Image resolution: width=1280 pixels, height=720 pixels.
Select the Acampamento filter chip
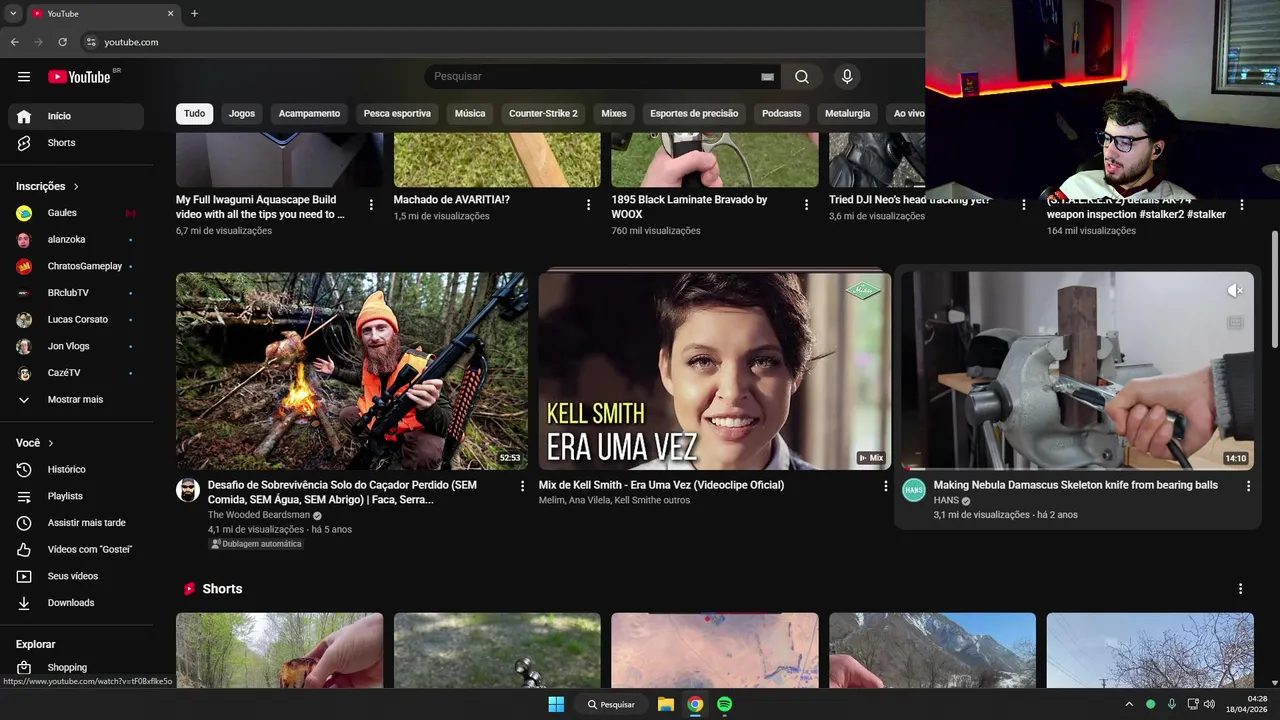click(309, 113)
